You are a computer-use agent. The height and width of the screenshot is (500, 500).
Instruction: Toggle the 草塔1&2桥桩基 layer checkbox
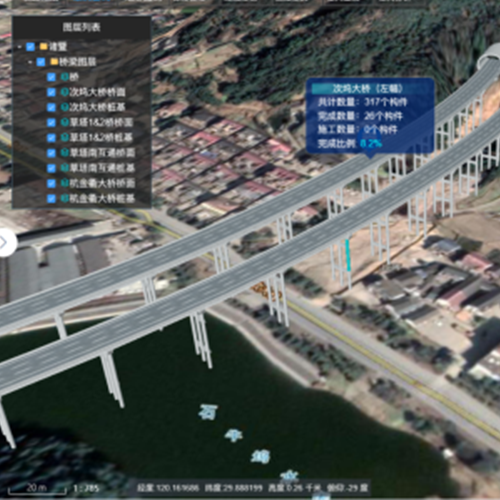(51, 138)
